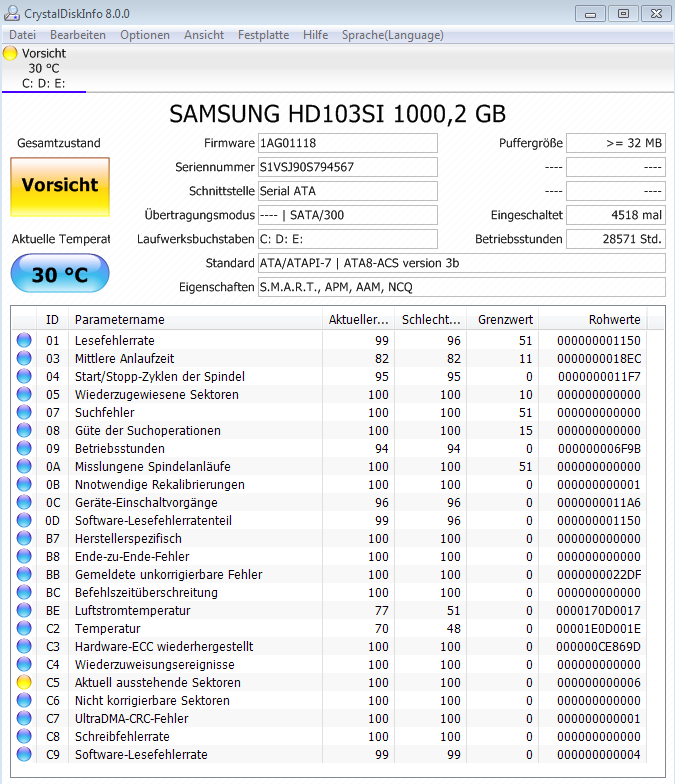Click the yellow warning icon for Aktuell ausstehende Sektoren
The image size is (675, 784).
24,682
